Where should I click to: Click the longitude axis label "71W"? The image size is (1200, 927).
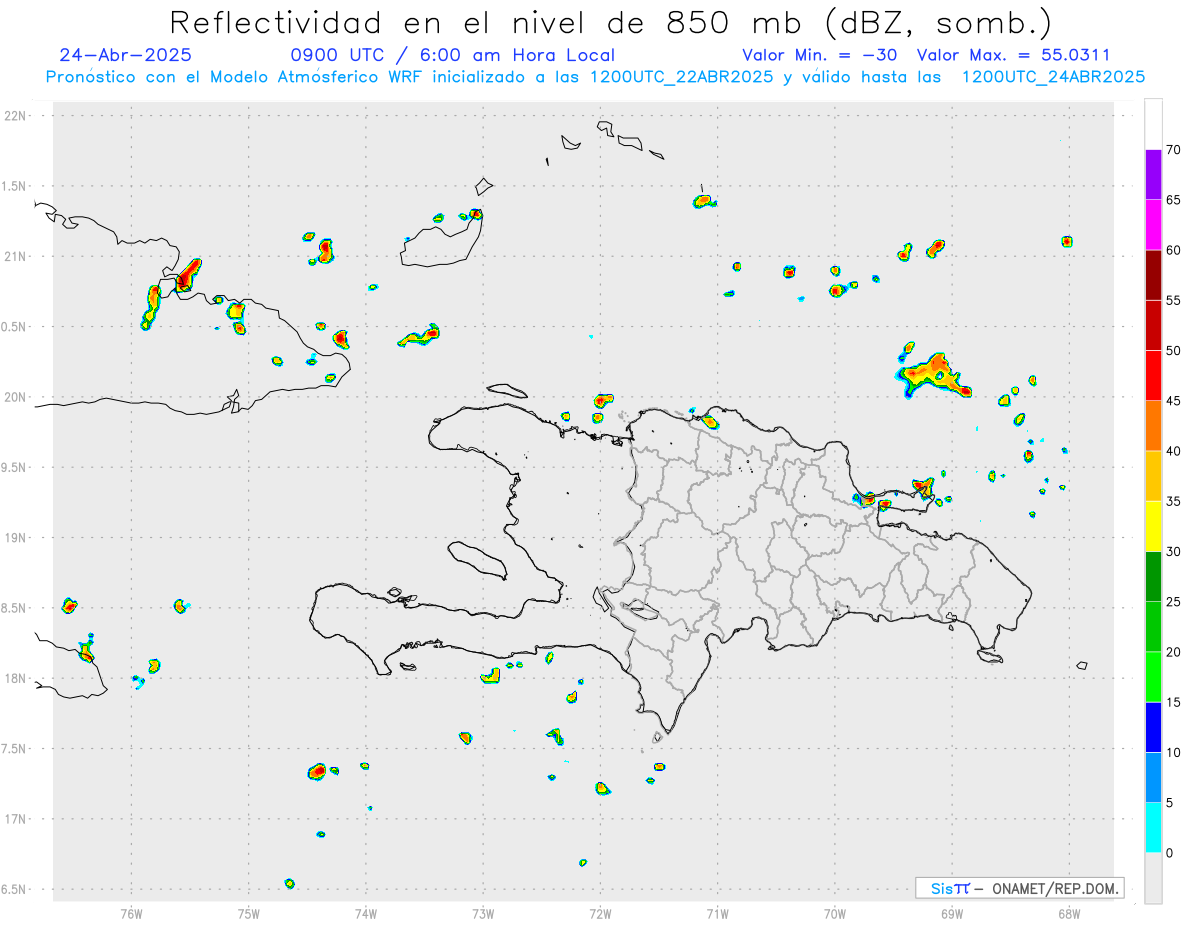[717, 913]
